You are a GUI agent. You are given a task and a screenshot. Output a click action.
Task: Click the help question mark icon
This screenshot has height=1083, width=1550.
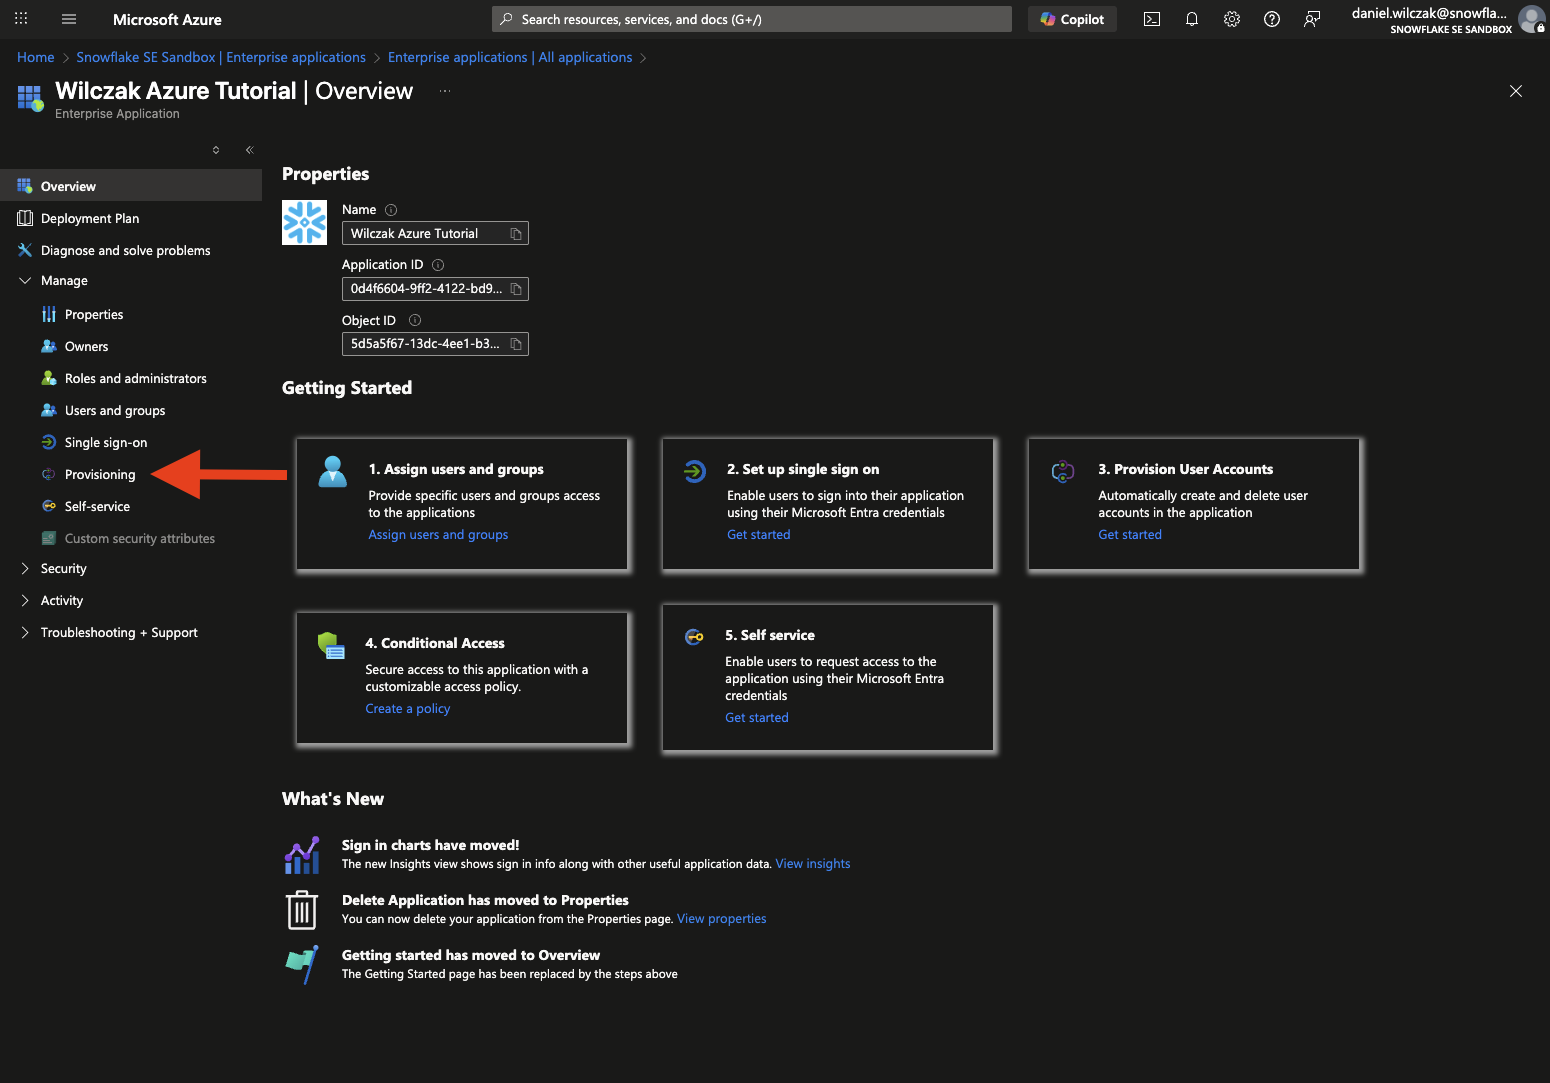[x=1272, y=19]
